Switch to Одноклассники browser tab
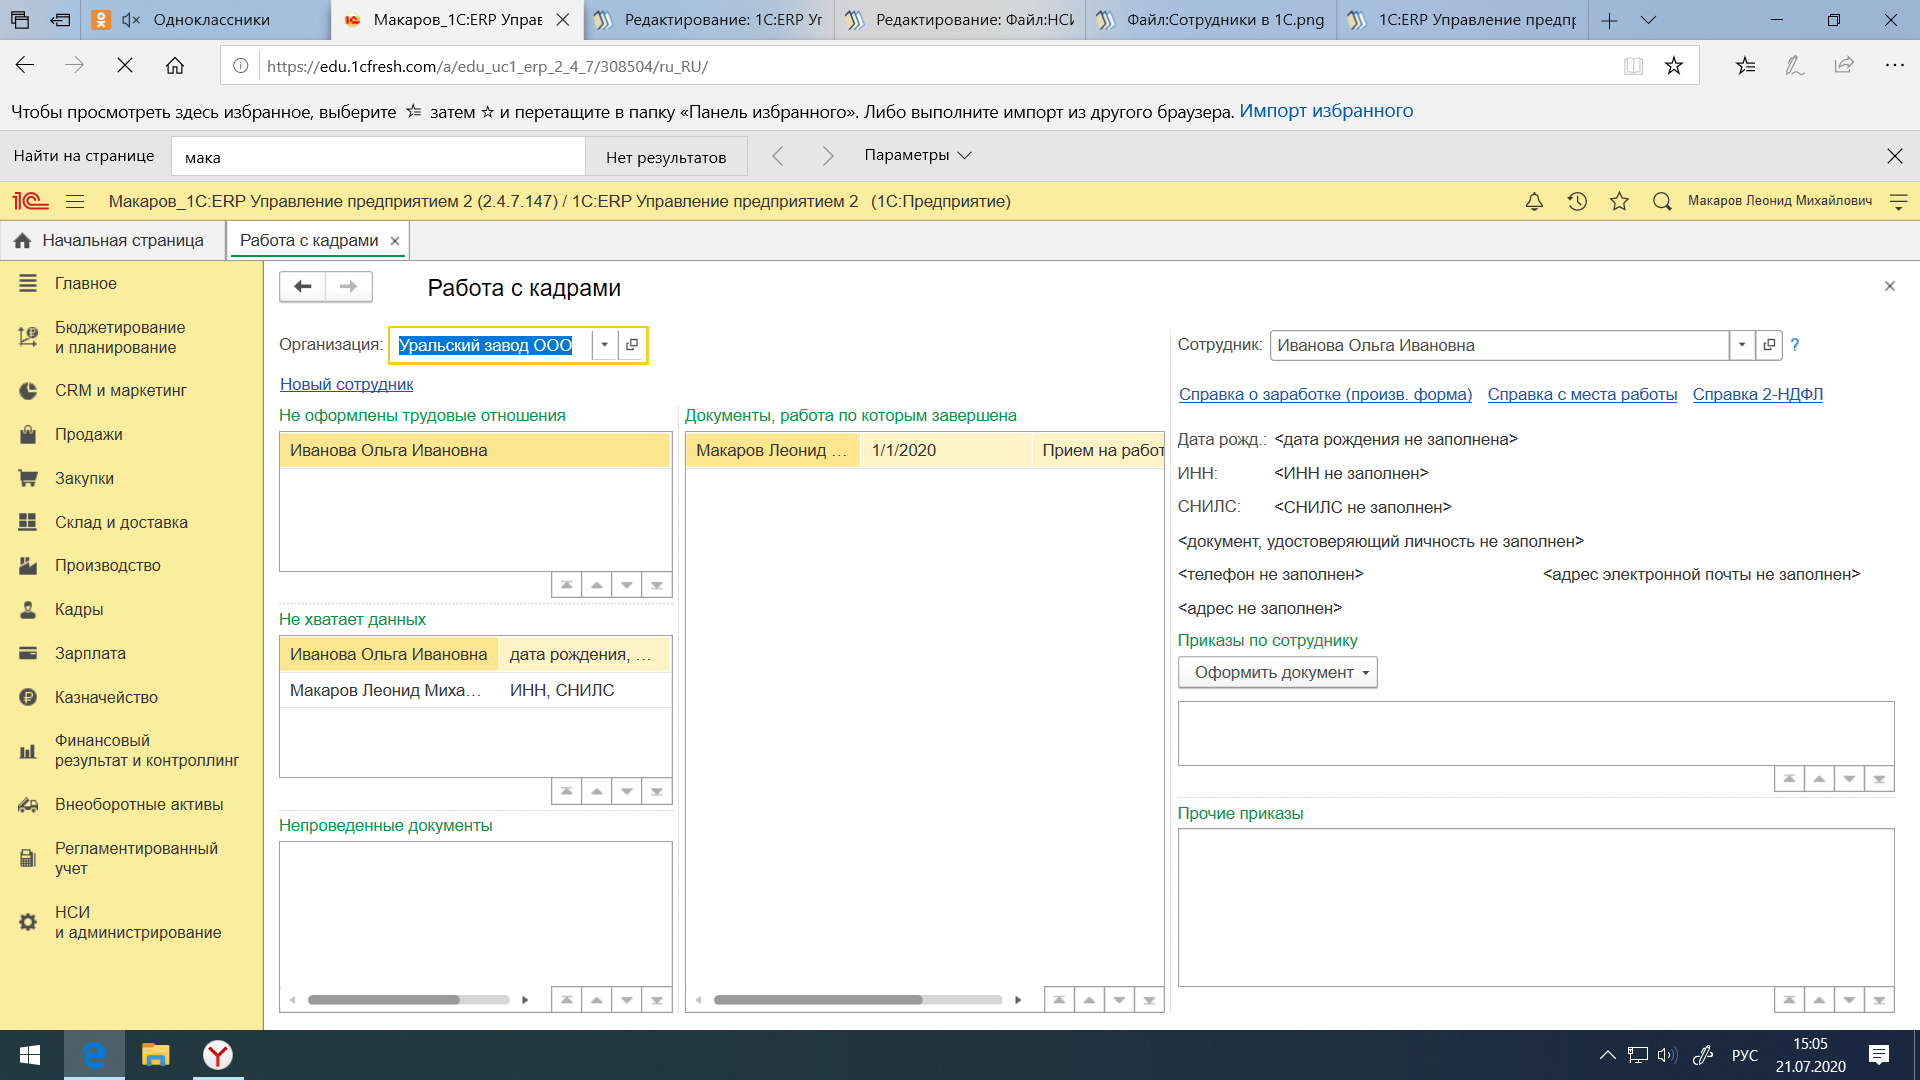 205,20
